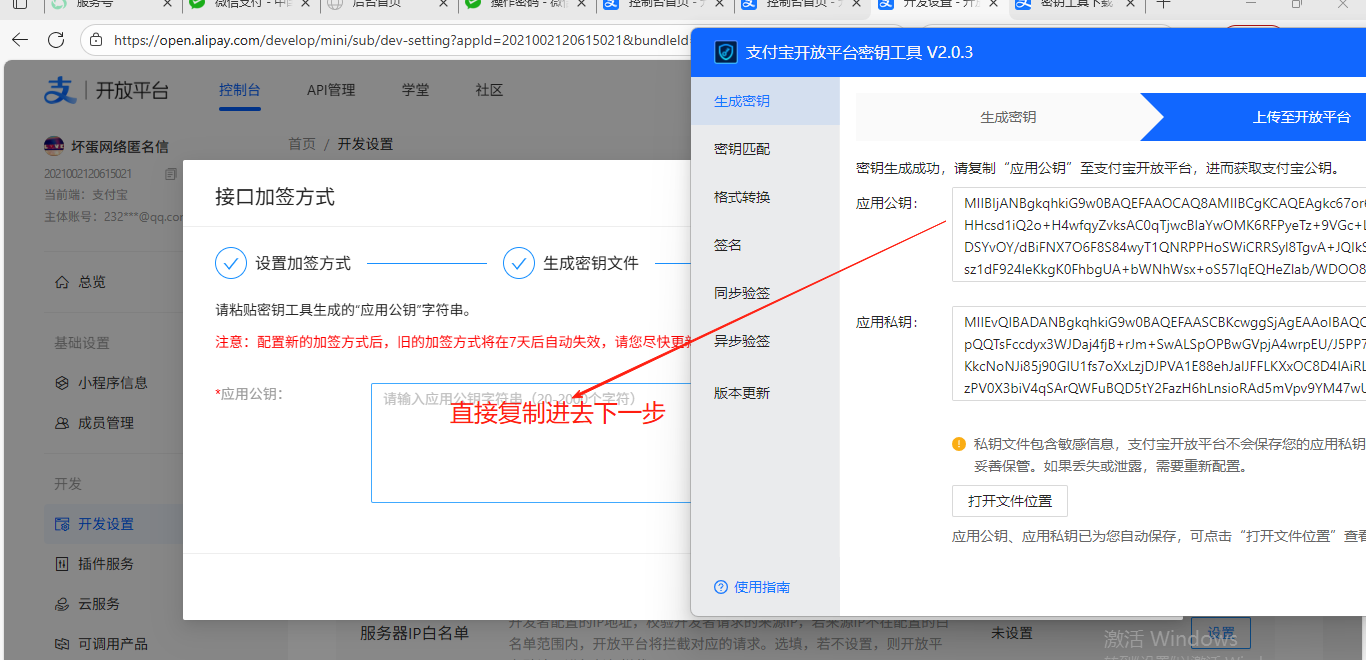Select 异步验签 in the key tool sidebar
The image size is (1366, 660).
(766, 341)
